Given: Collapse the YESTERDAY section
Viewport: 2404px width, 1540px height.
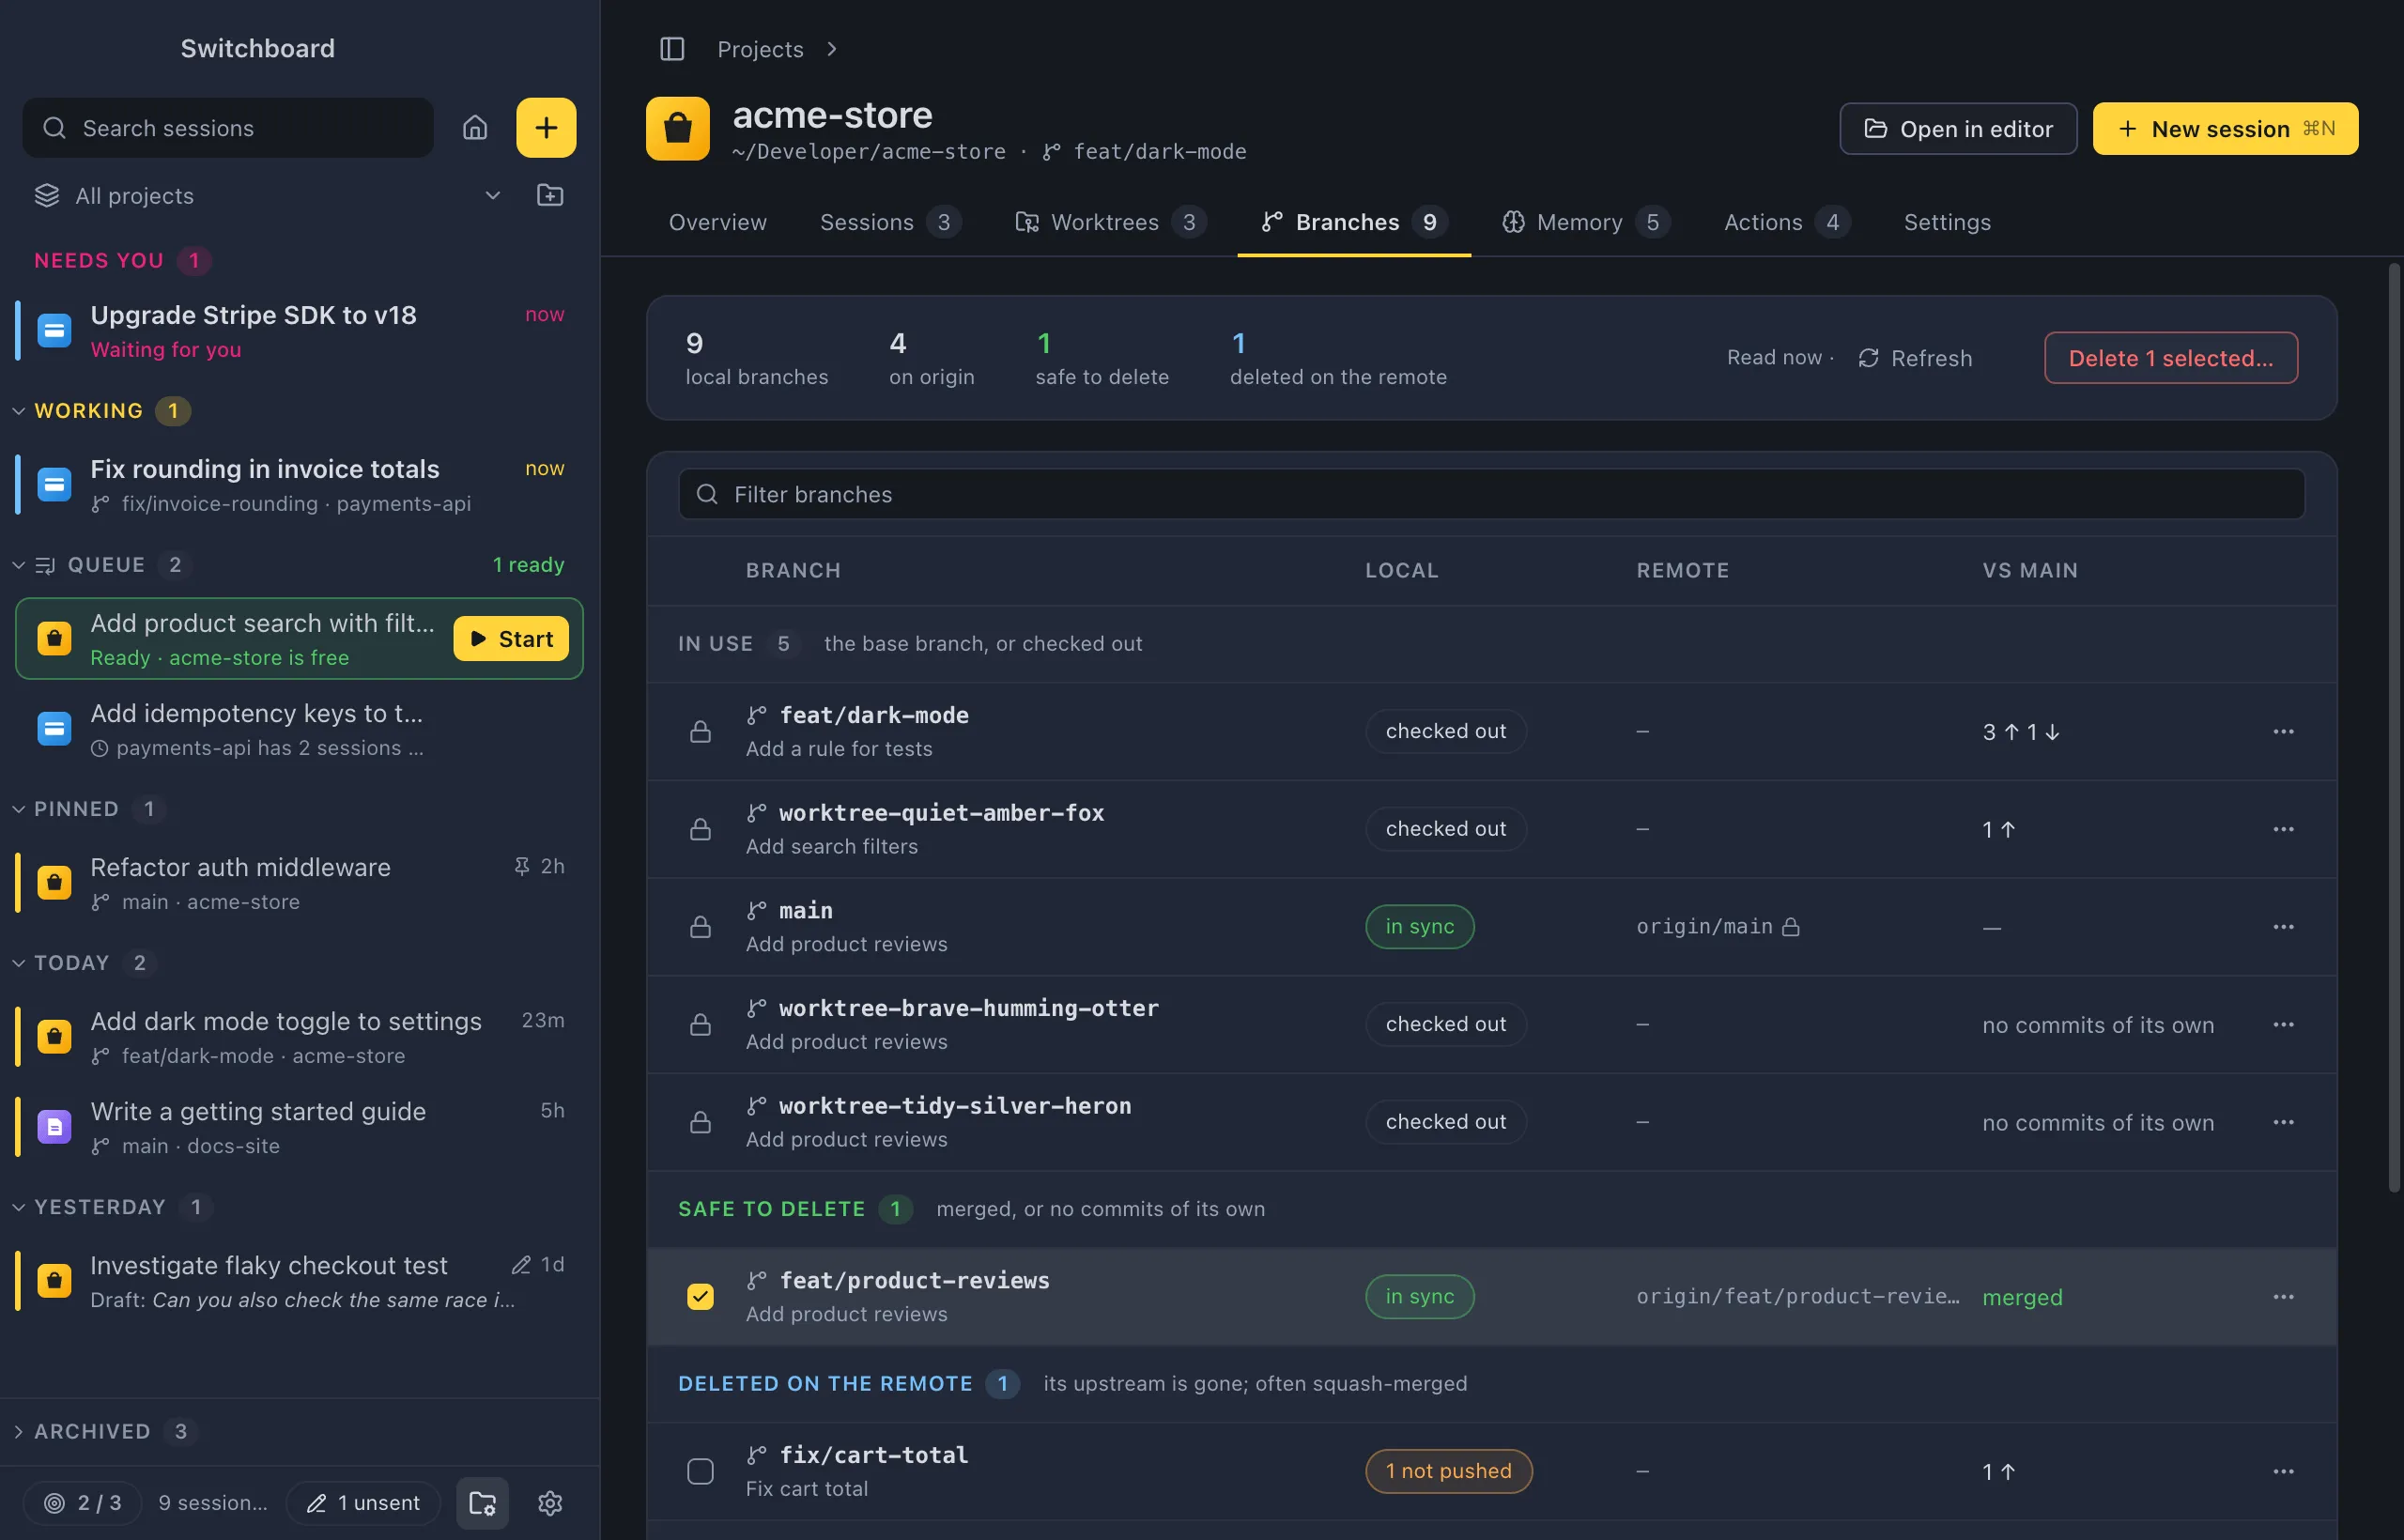Looking at the screenshot, I should (19, 1207).
